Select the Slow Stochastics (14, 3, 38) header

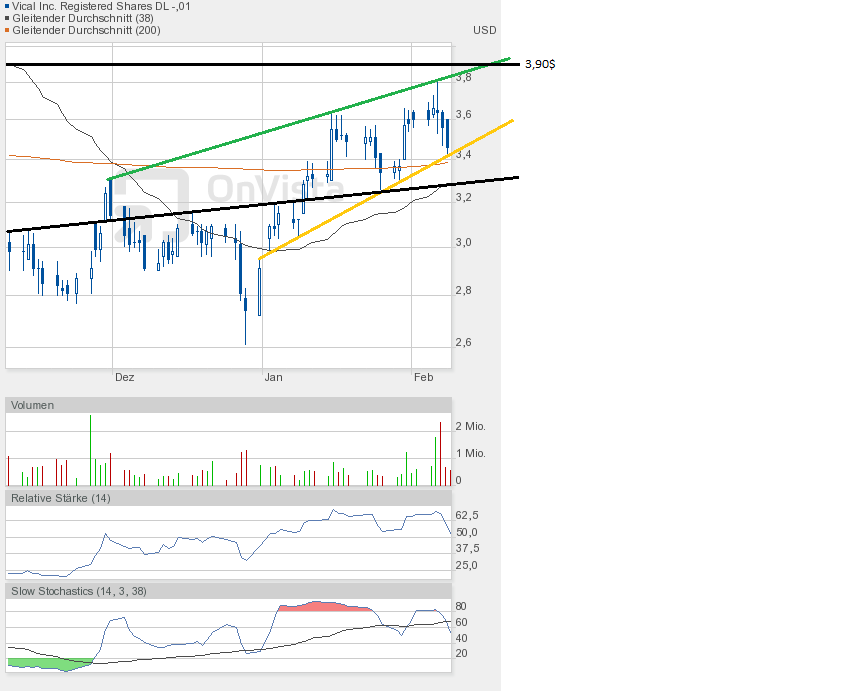coord(79,591)
